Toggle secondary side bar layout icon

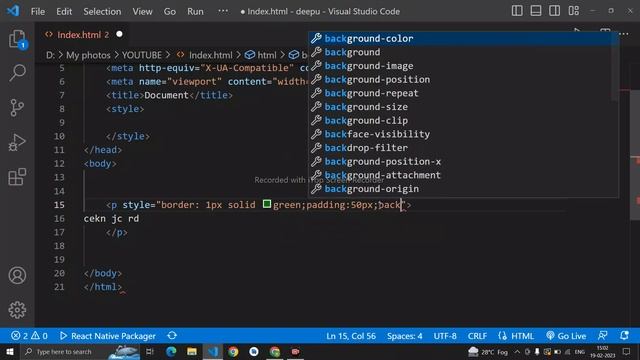[x=554, y=11]
